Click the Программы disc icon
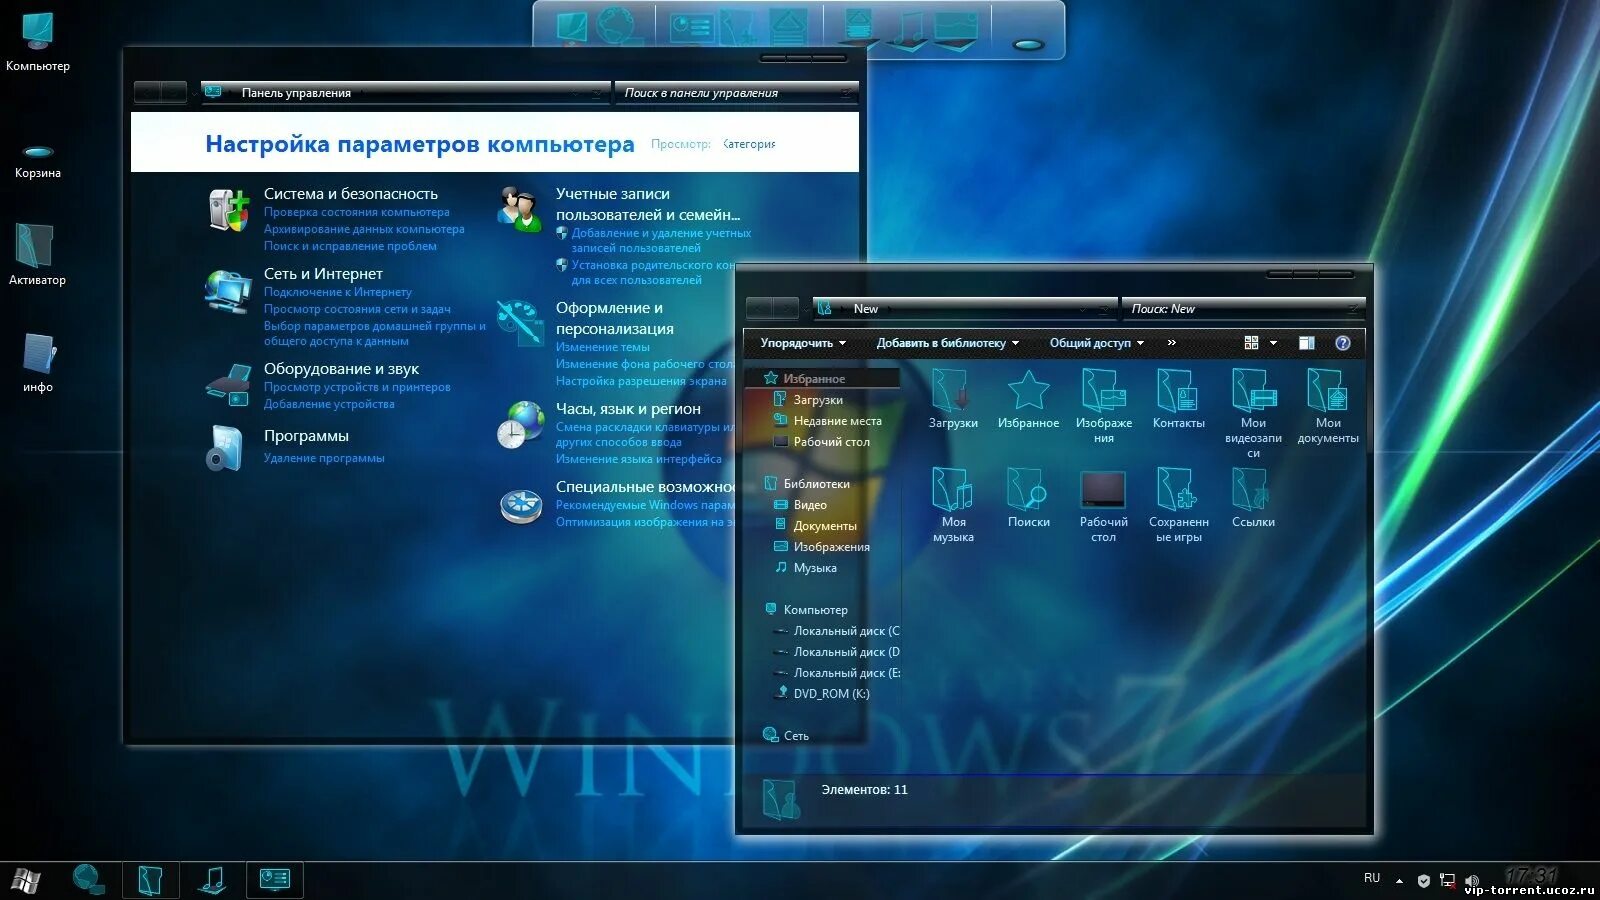The width and height of the screenshot is (1600, 900). pos(226,448)
